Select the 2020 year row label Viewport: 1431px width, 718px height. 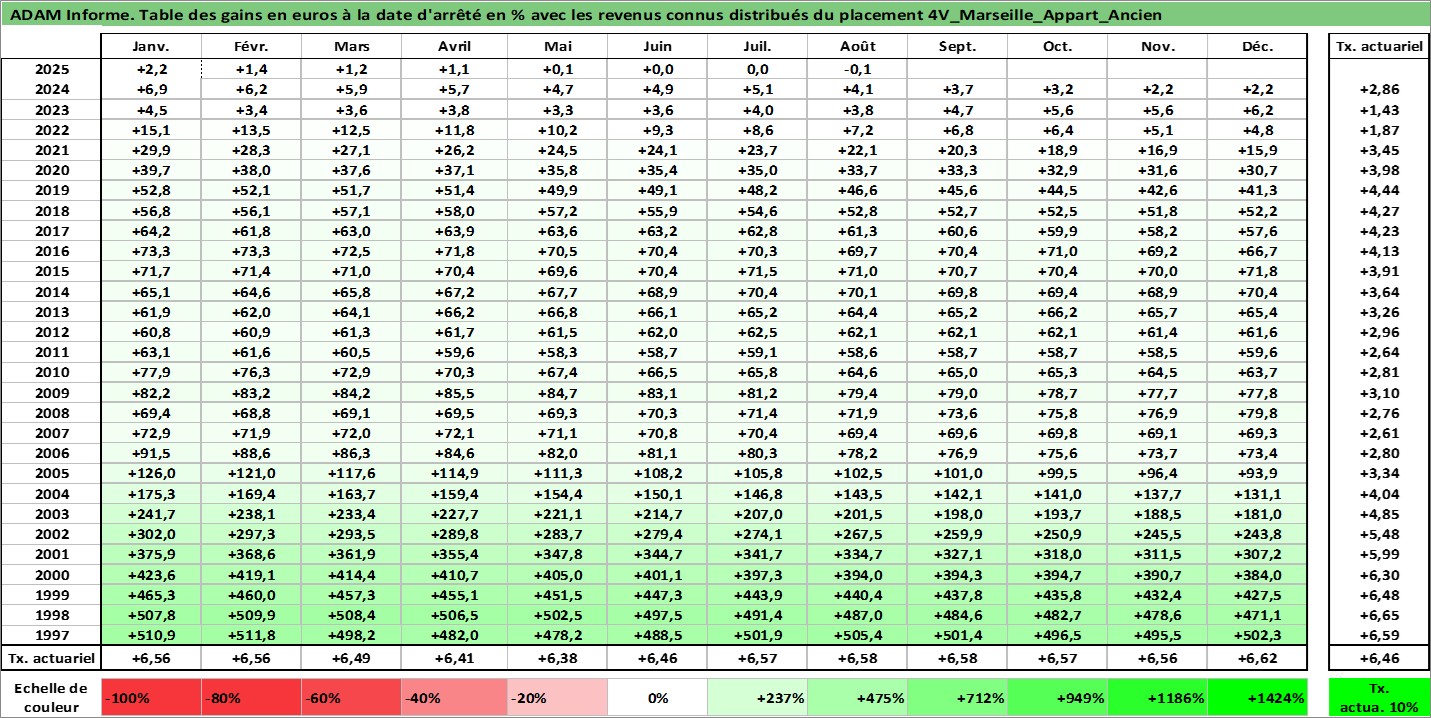(x=51, y=170)
